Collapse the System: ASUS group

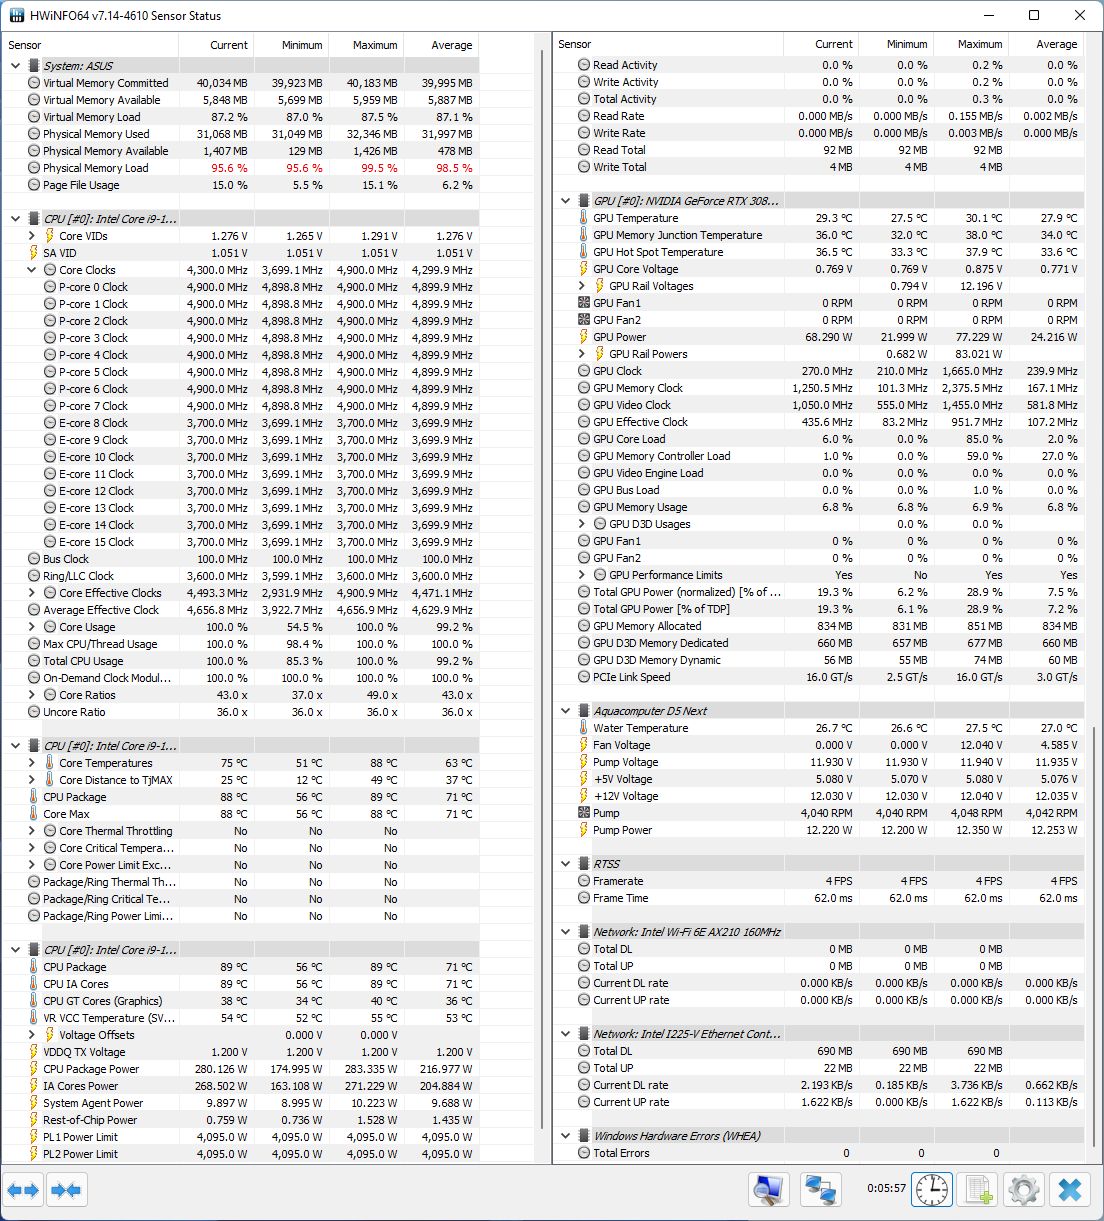[x=15, y=66]
